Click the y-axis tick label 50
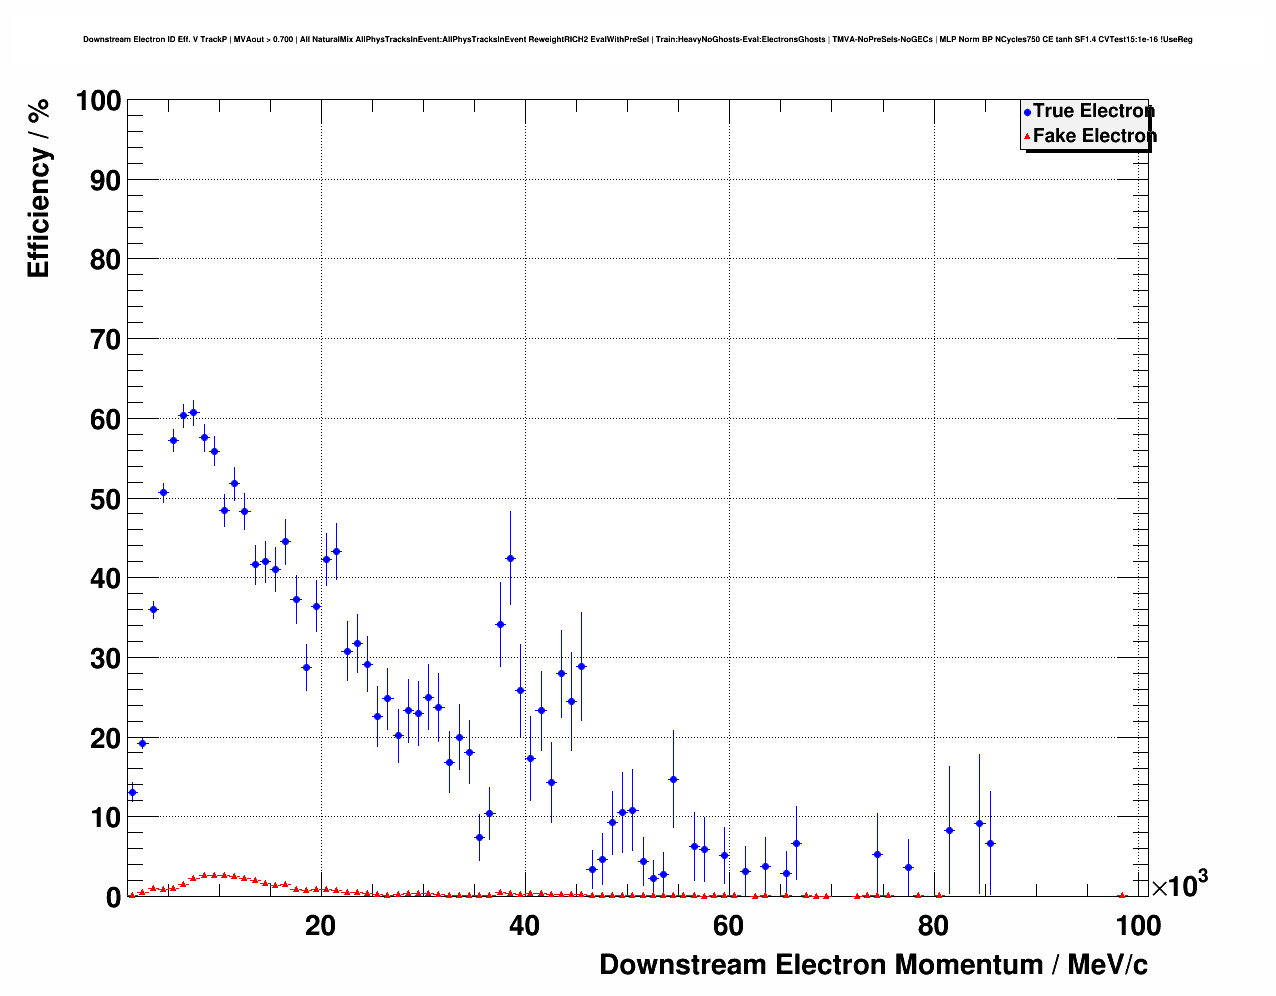The width and height of the screenshot is (1276, 996). (x=105, y=499)
